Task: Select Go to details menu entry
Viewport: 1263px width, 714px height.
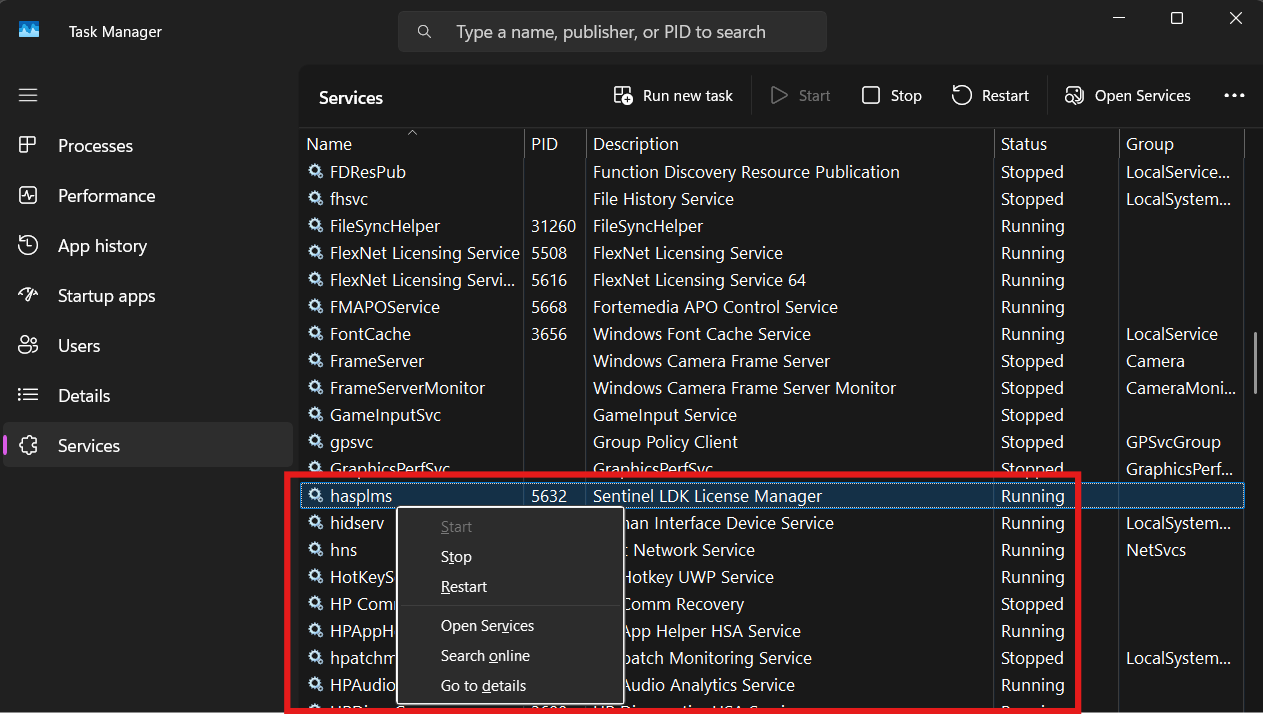Action: click(x=483, y=686)
